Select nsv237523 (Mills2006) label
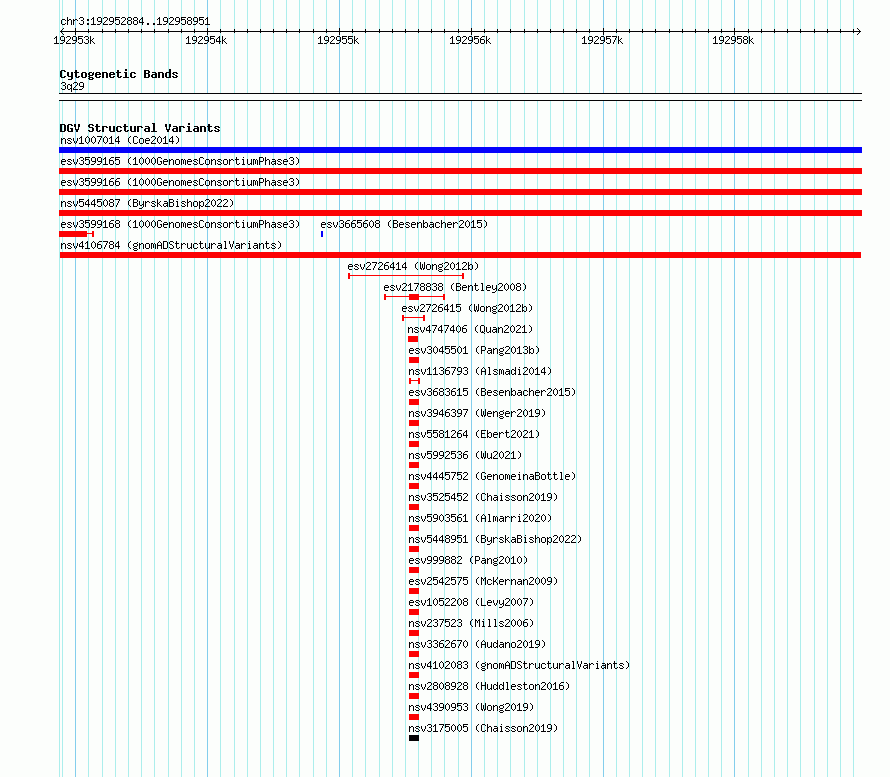This screenshot has width=890, height=777. point(471,623)
